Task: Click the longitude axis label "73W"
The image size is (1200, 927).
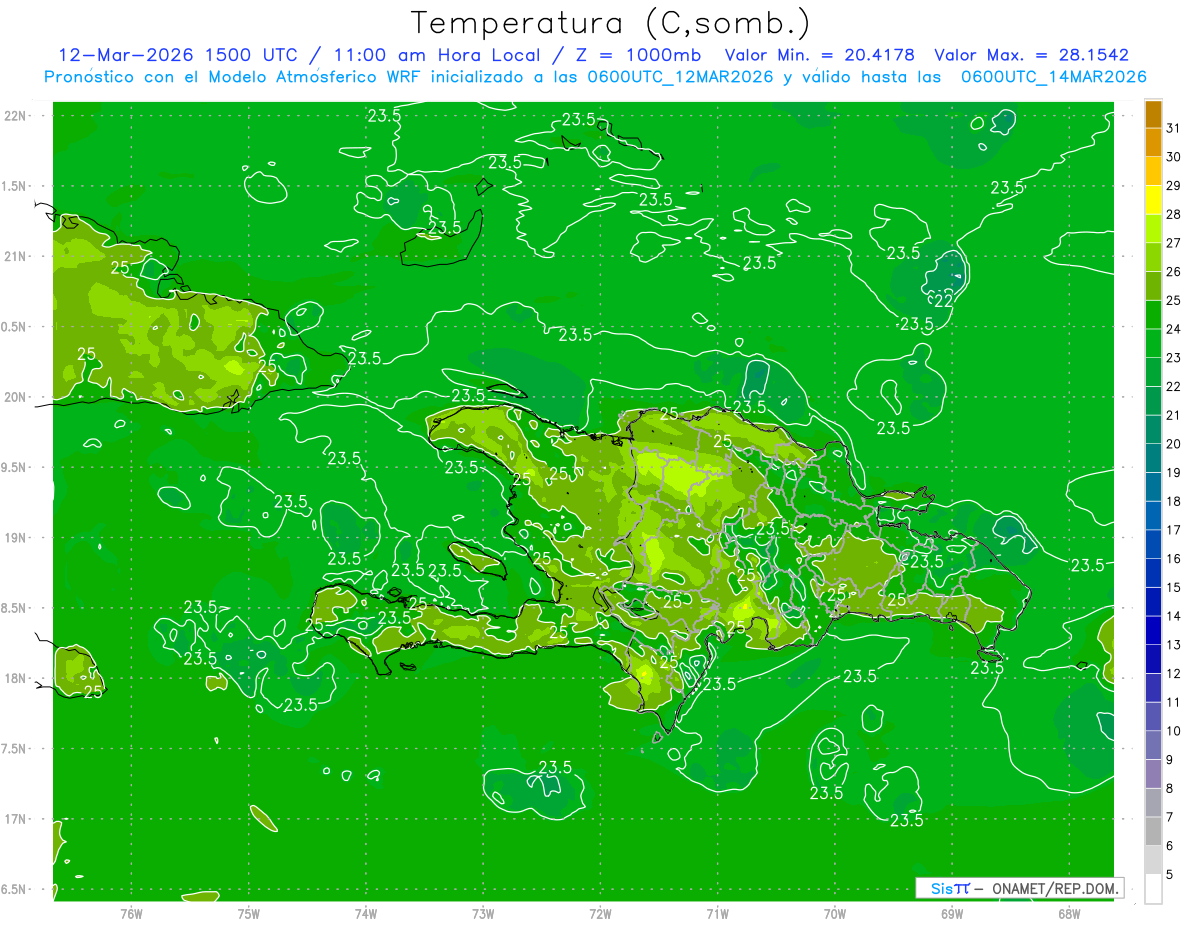Action: point(483,914)
